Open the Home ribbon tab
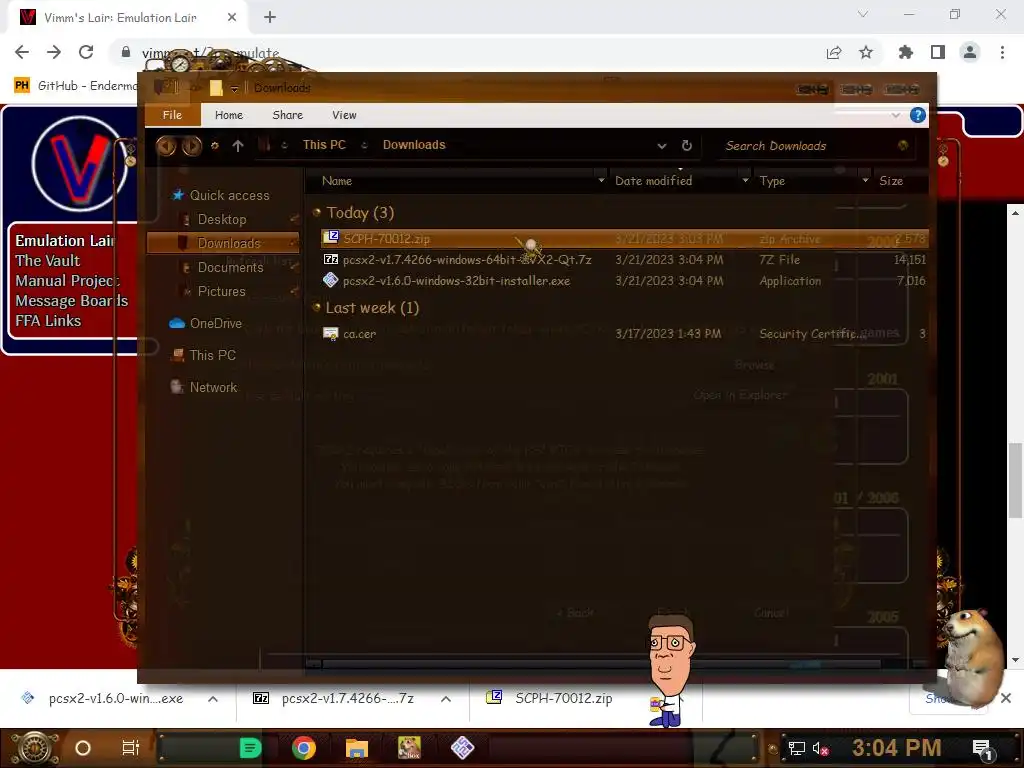 click(229, 115)
